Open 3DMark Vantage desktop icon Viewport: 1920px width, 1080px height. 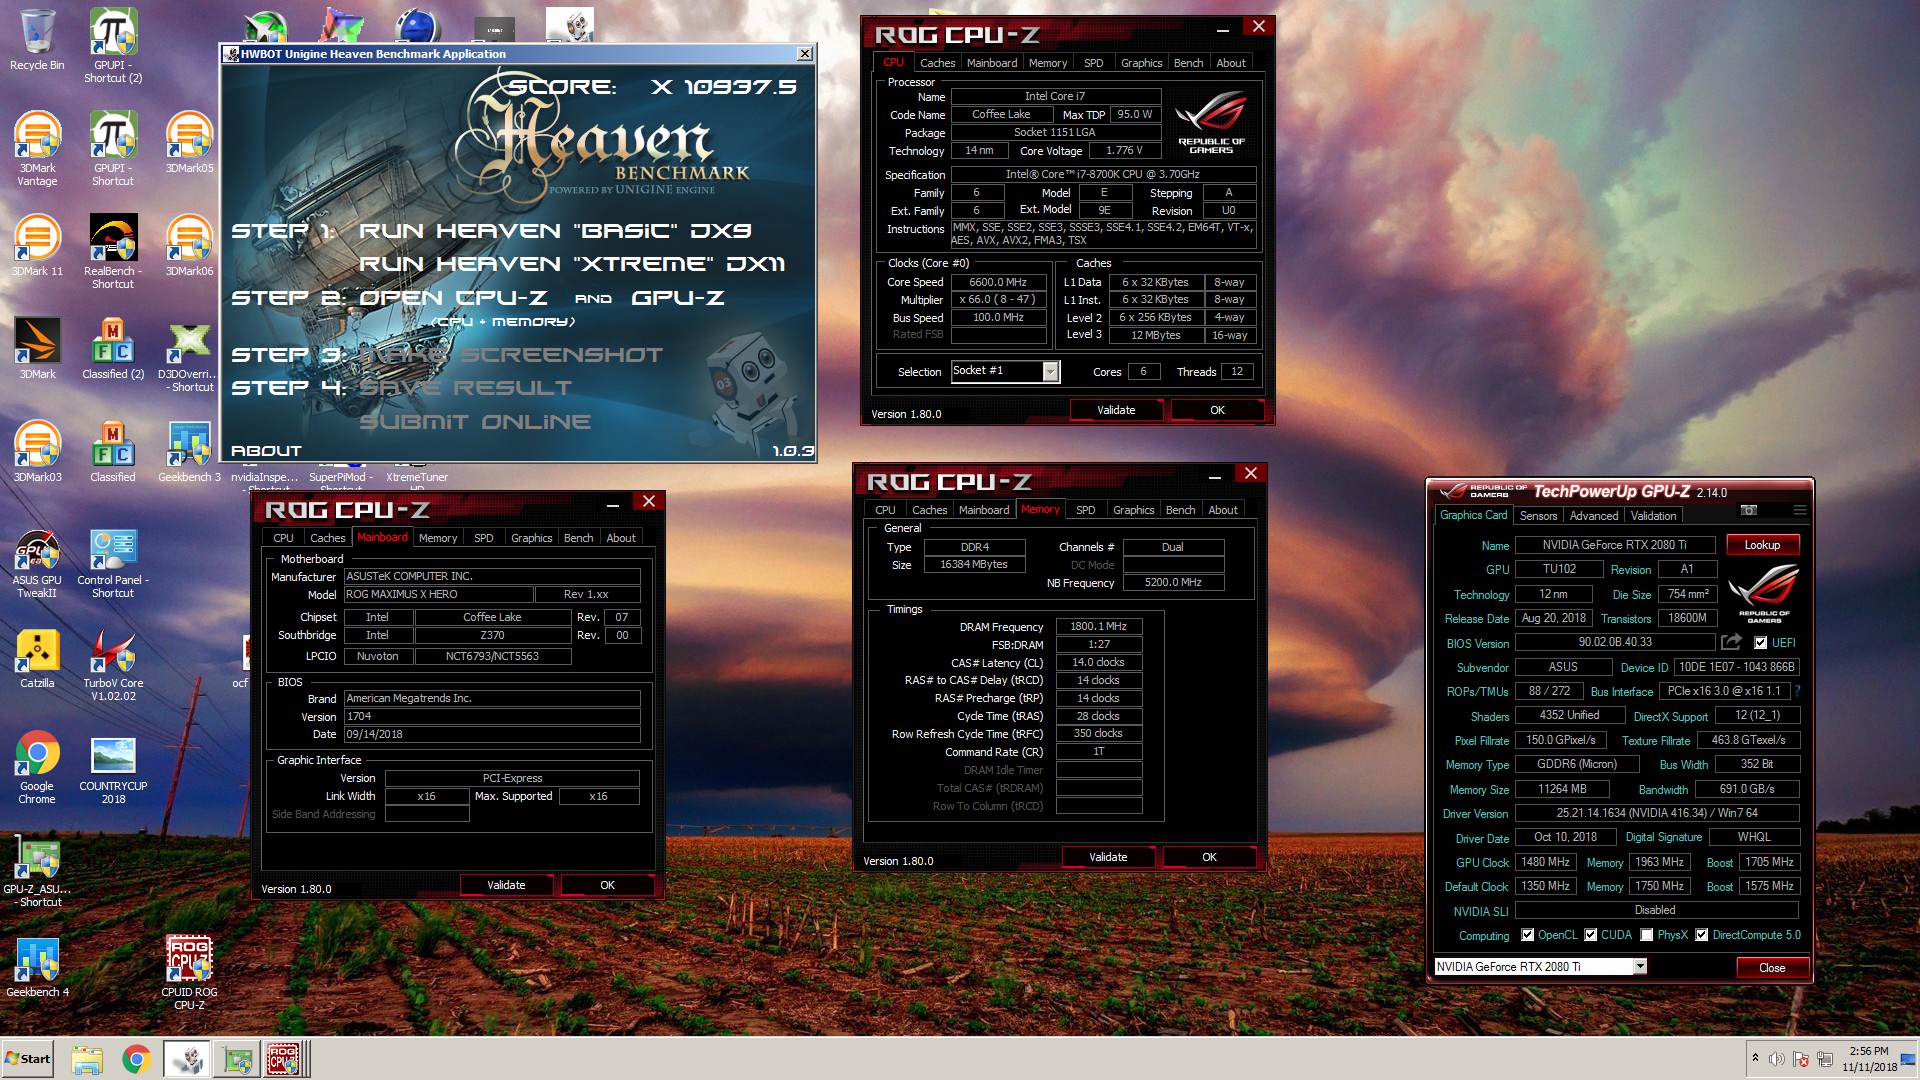click(37, 148)
